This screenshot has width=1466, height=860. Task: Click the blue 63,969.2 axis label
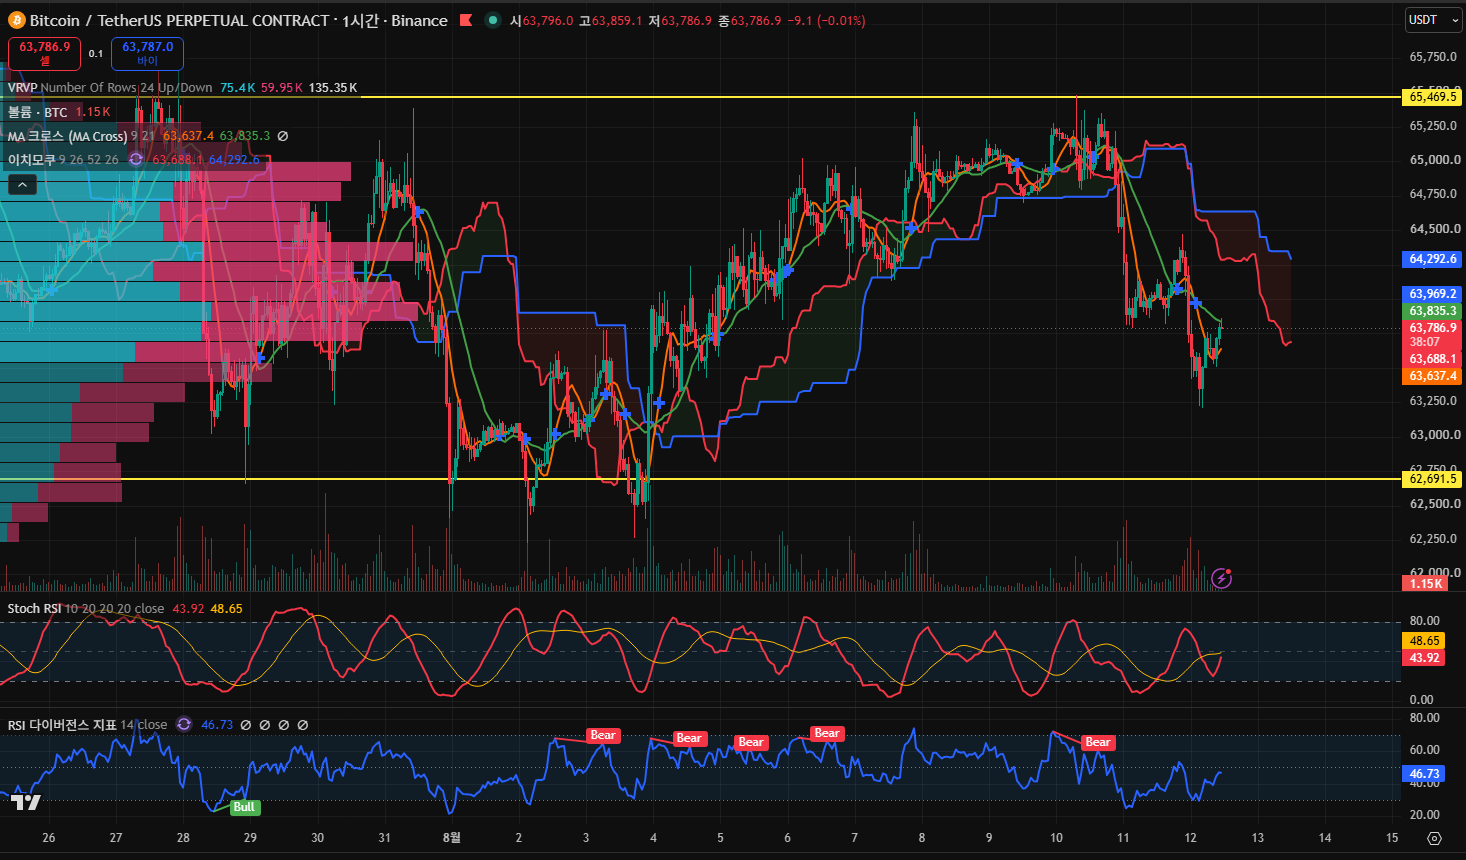pos(1433,294)
